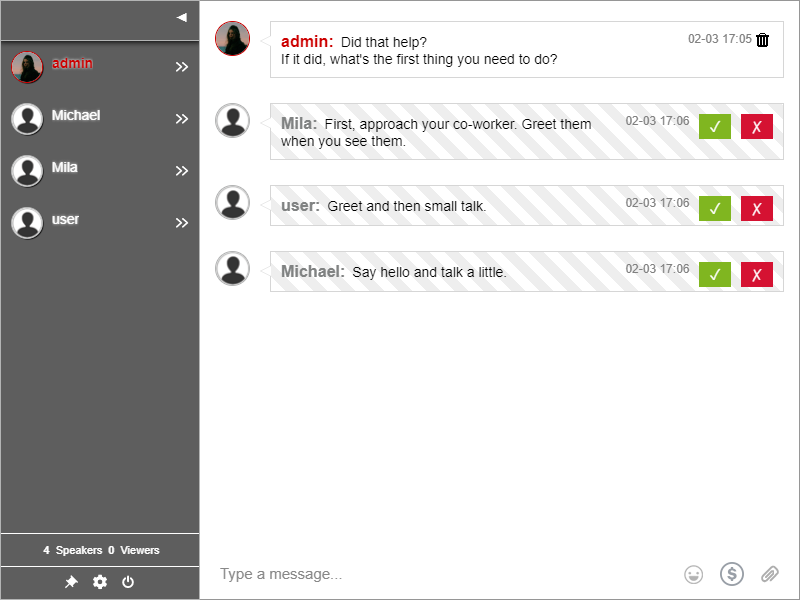This screenshot has height=600, width=800.
Task: Delete admin's message using the trash icon
Action: click(x=762, y=39)
